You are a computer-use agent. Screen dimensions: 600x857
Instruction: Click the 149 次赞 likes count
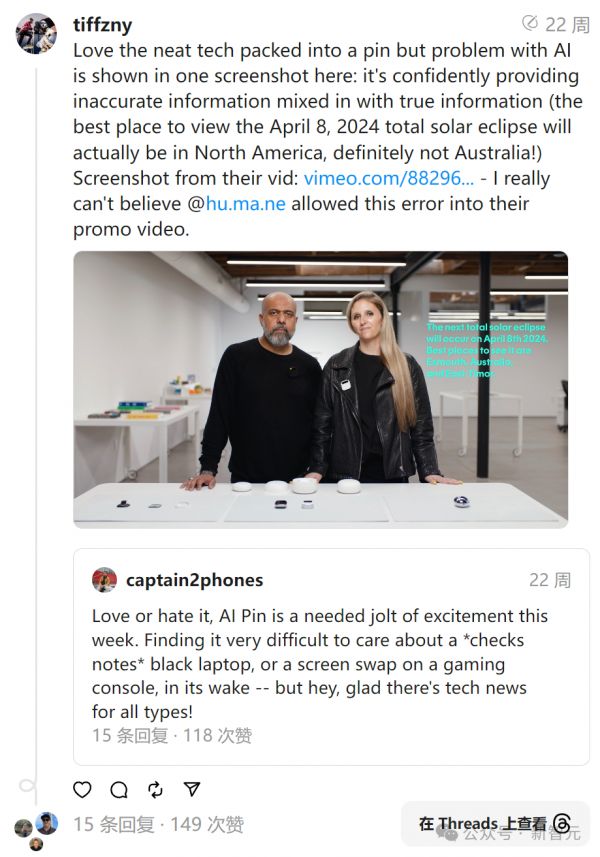[x=207, y=825]
